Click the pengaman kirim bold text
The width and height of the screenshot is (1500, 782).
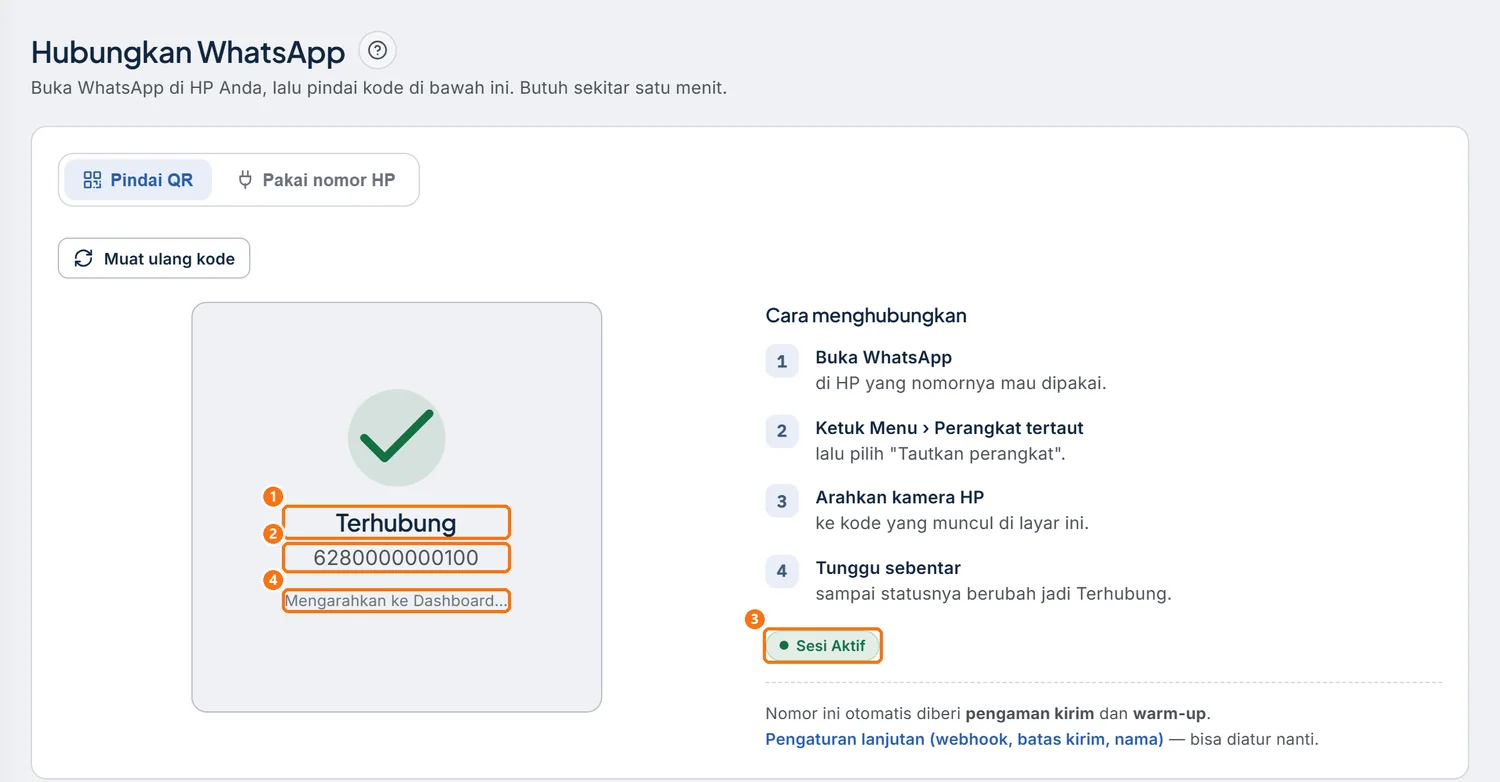(x=1031, y=714)
